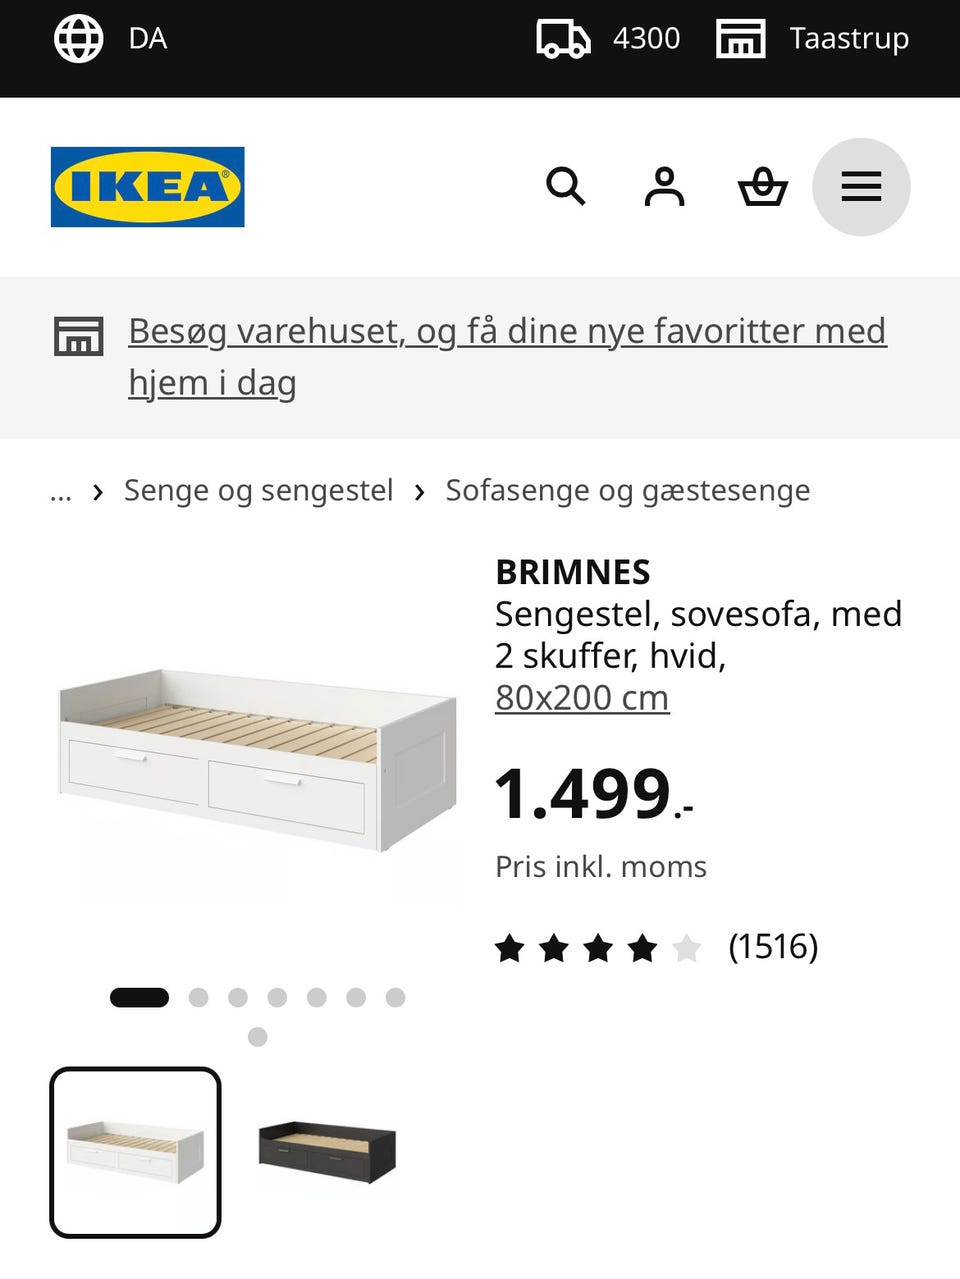Open the Besøg varehuset banner link
The width and height of the screenshot is (960, 1279).
coord(507,357)
